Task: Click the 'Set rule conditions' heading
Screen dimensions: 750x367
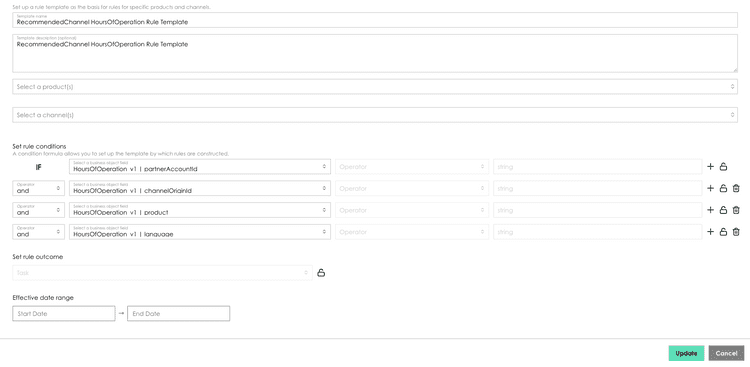Action: click(39, 146)
